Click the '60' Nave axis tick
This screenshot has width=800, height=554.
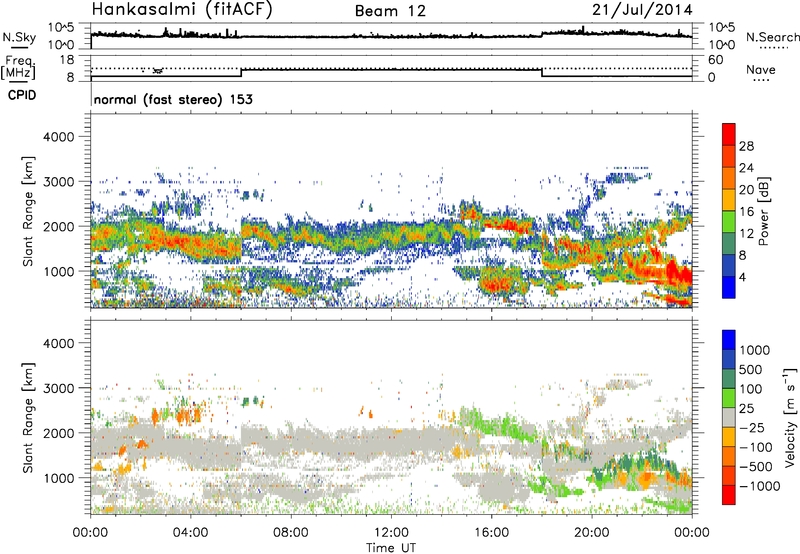pyautogui.click(x=715, y=60)
